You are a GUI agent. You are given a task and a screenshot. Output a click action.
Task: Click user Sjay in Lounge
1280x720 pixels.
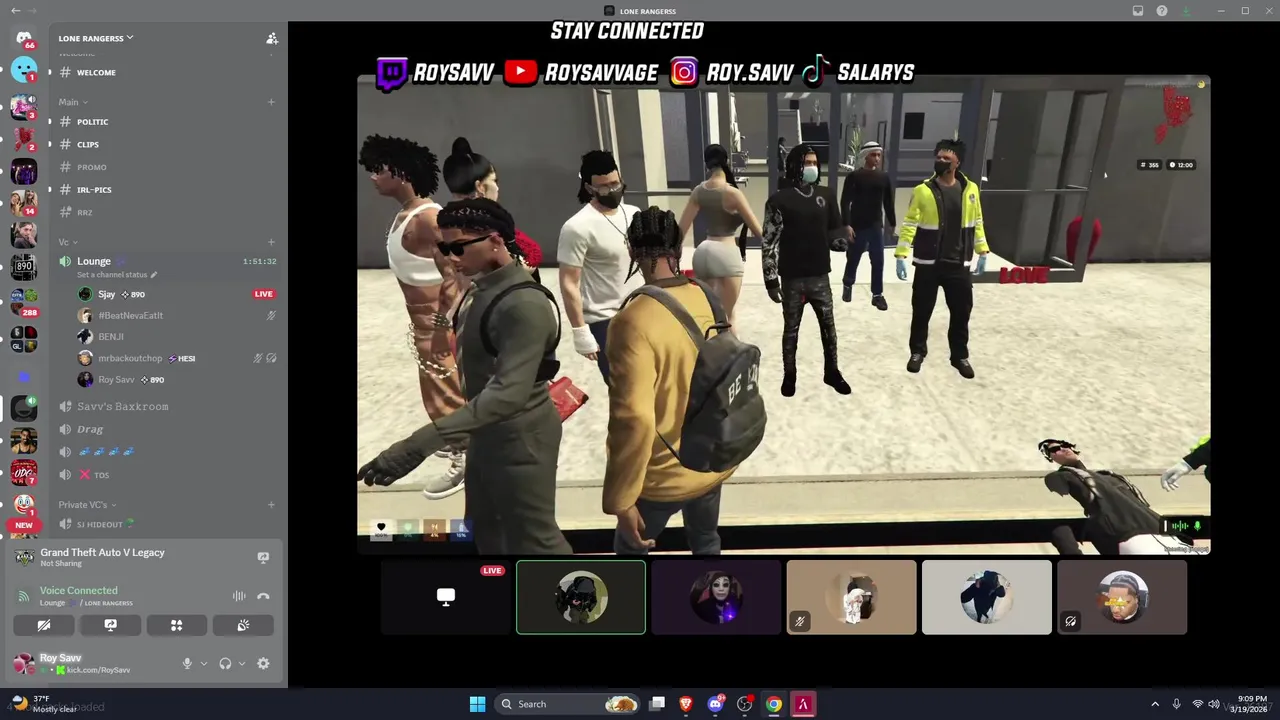tap(178, 294)
